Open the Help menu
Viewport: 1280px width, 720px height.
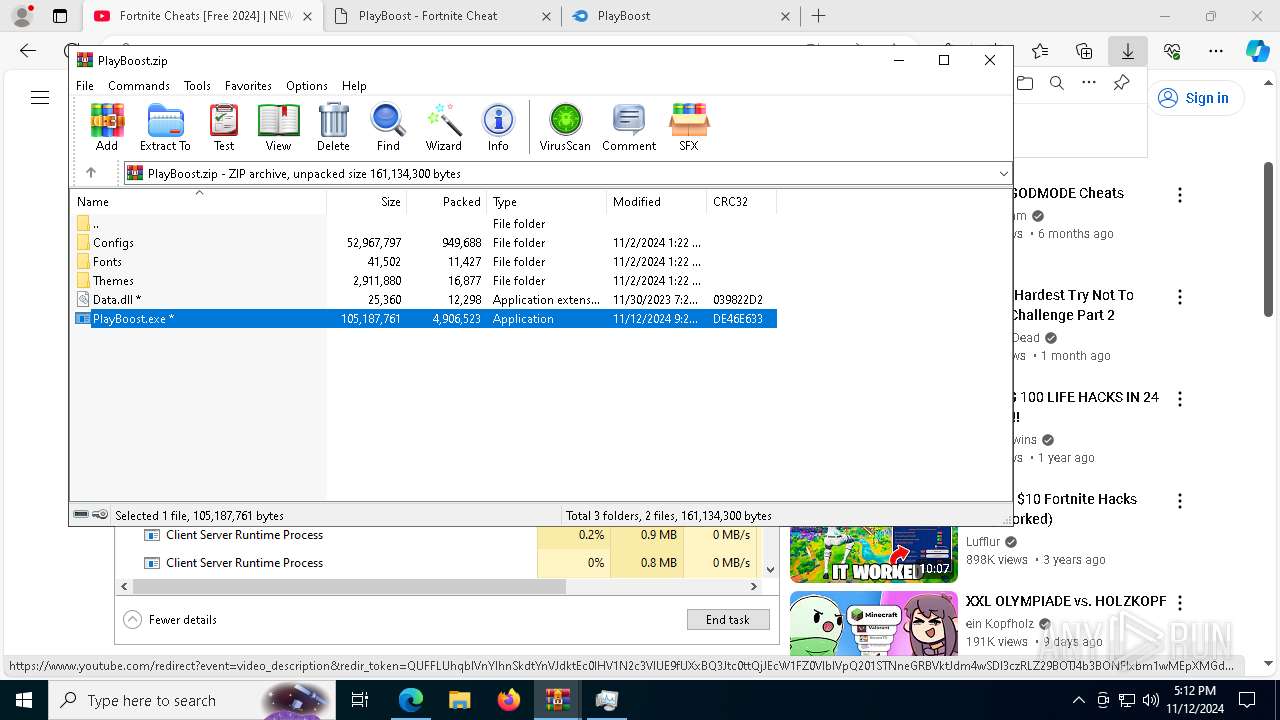(354, 86)
